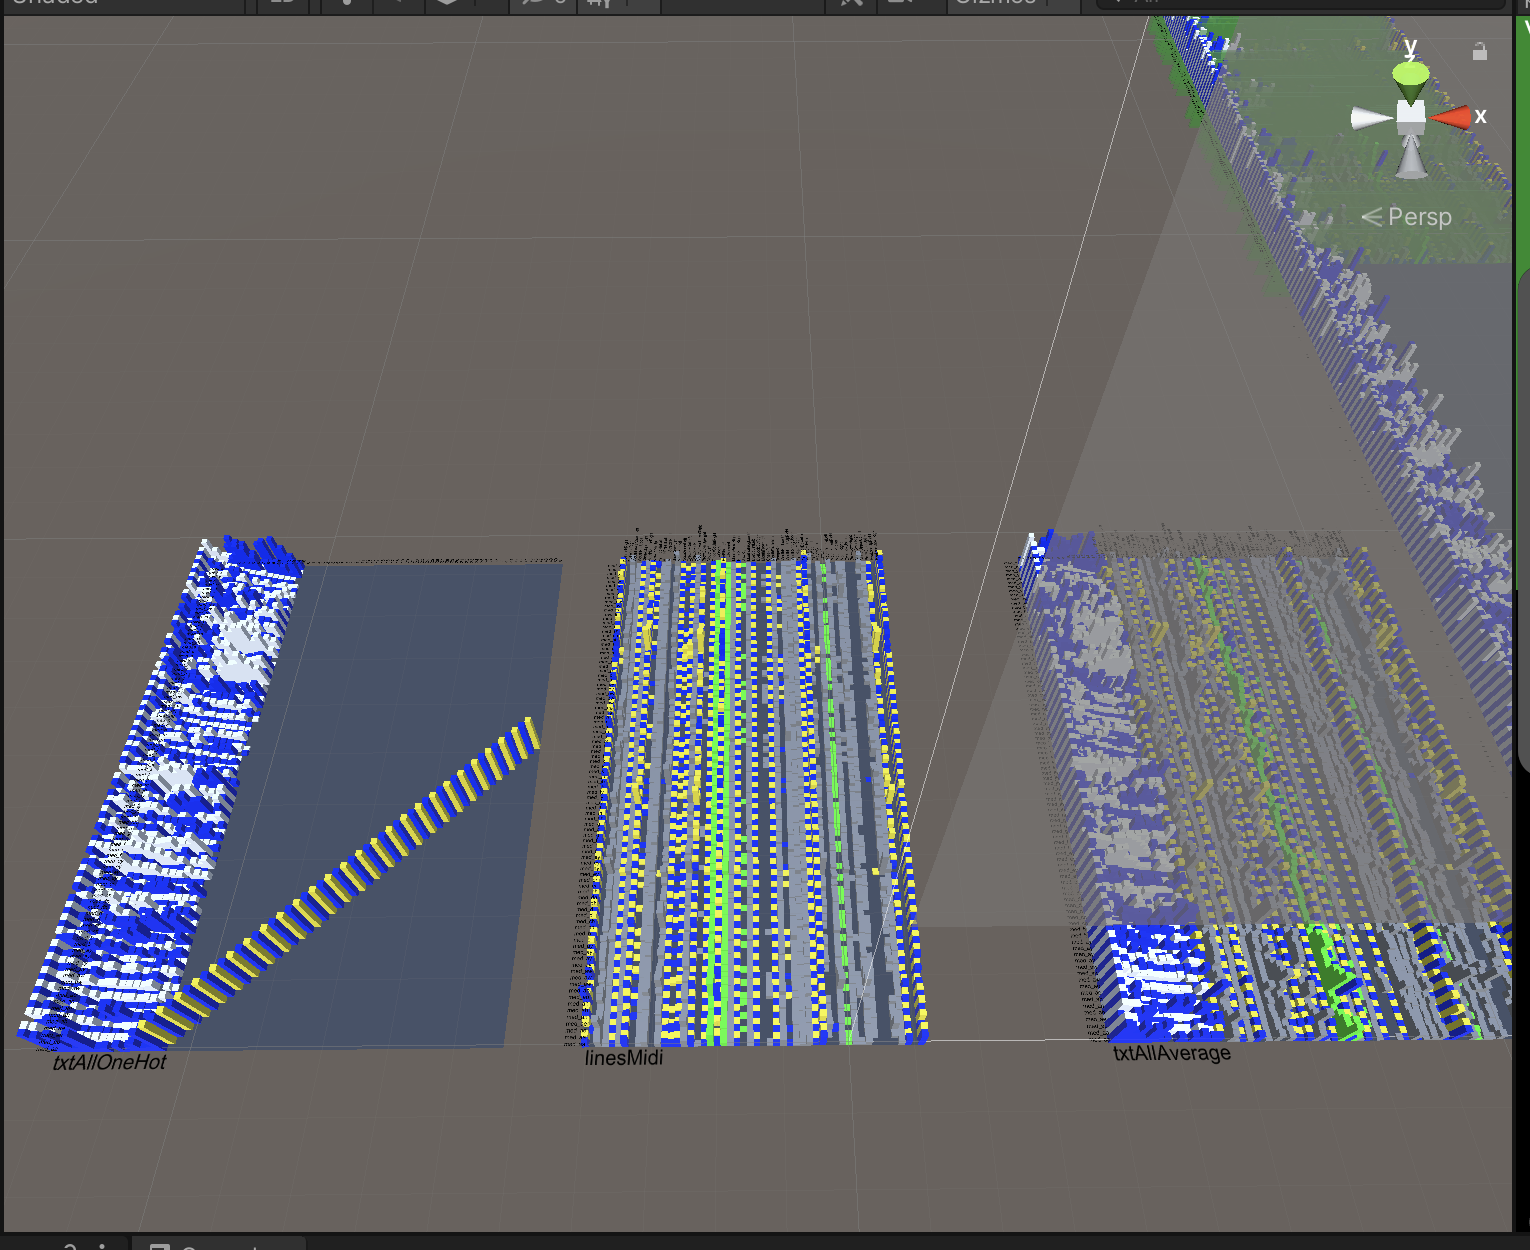Screen dimensions: 1530x1250
Task: Toggle the 2D view mode button
Action: pos(284,3)
